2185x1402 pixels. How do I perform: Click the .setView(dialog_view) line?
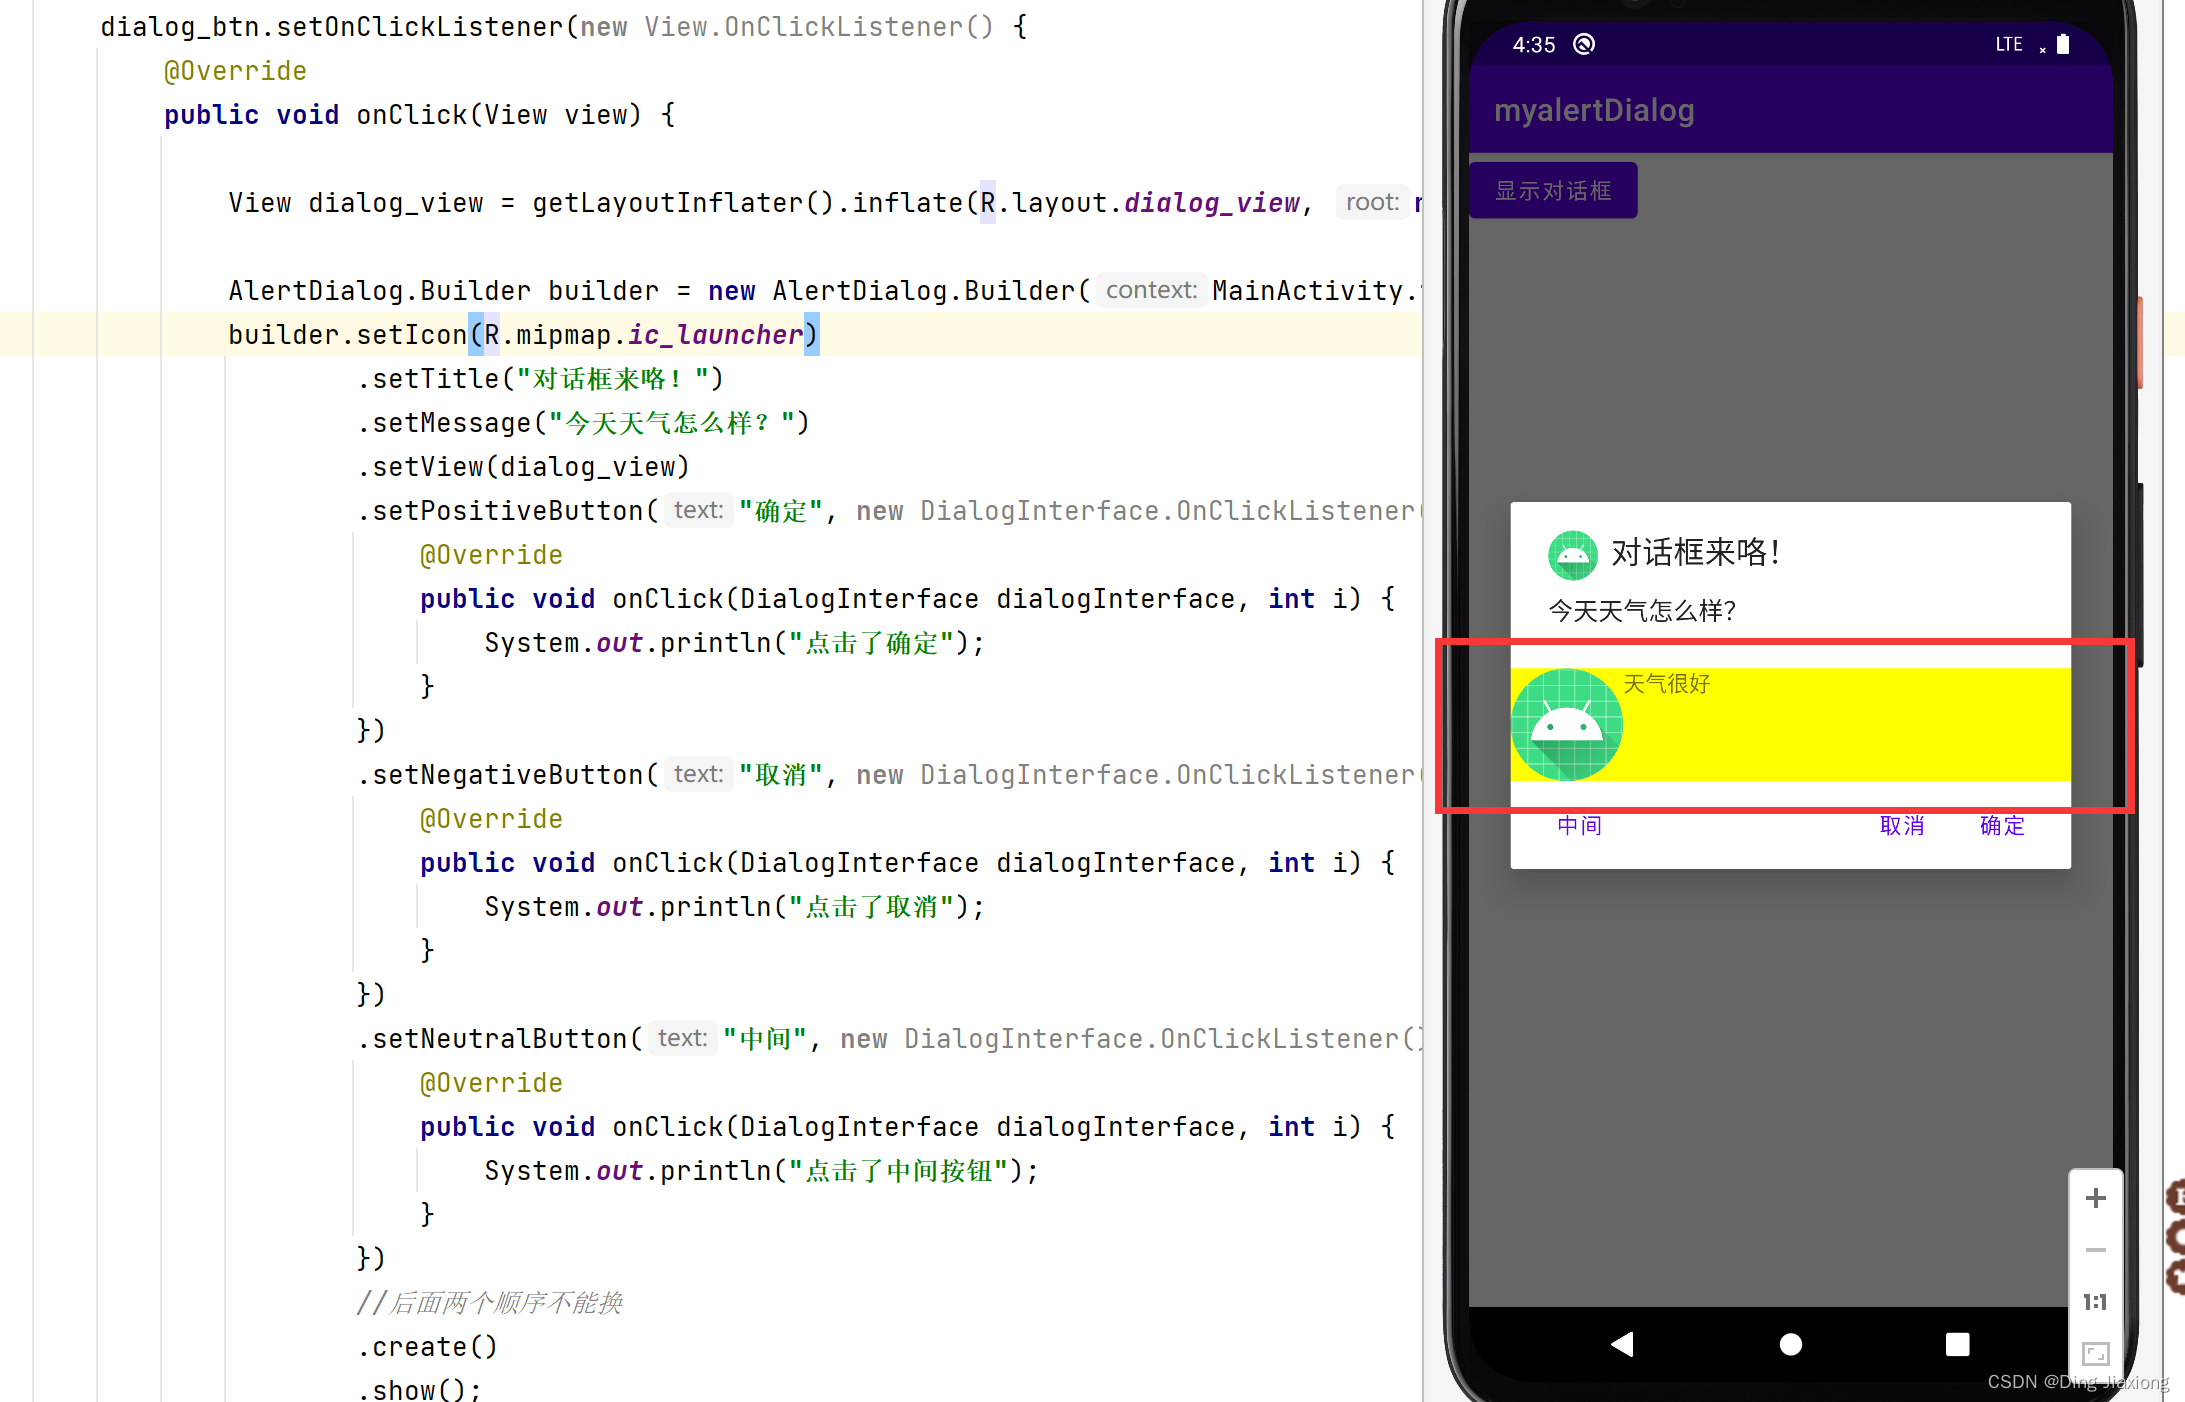click(x=524, y=467)
